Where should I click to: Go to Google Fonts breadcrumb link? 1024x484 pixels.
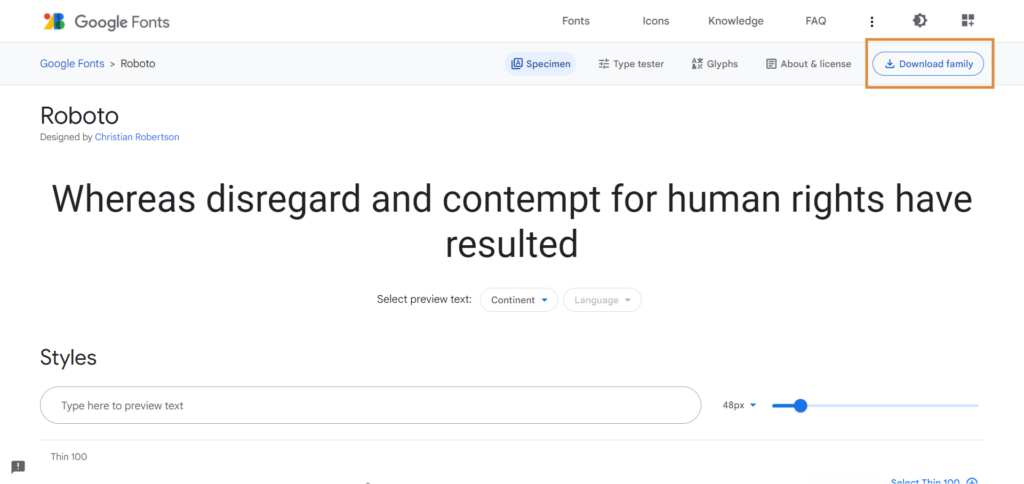[x=72, y=63]
